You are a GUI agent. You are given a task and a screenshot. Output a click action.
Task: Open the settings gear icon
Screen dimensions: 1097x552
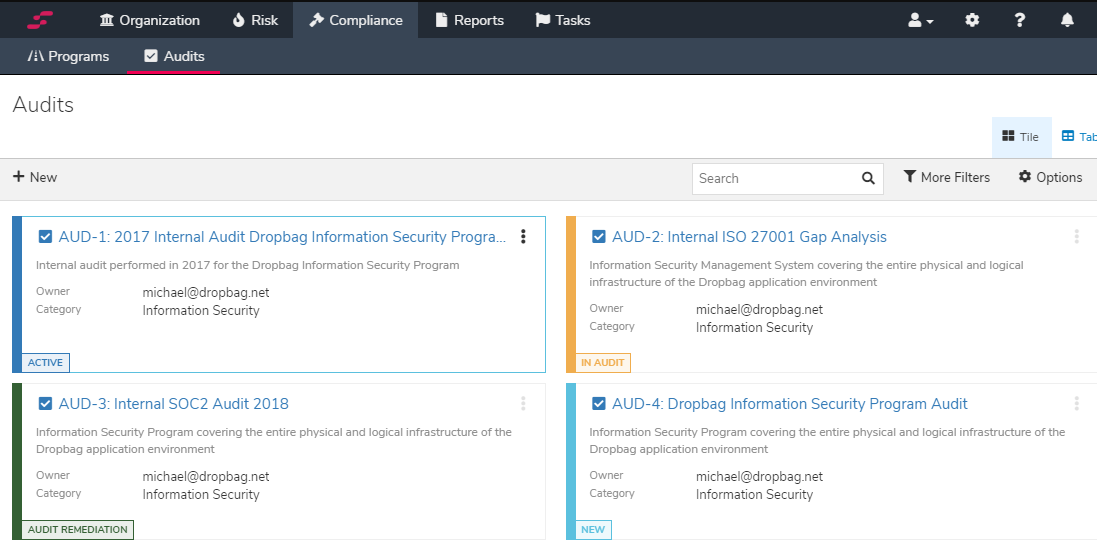tap(972, 20)
